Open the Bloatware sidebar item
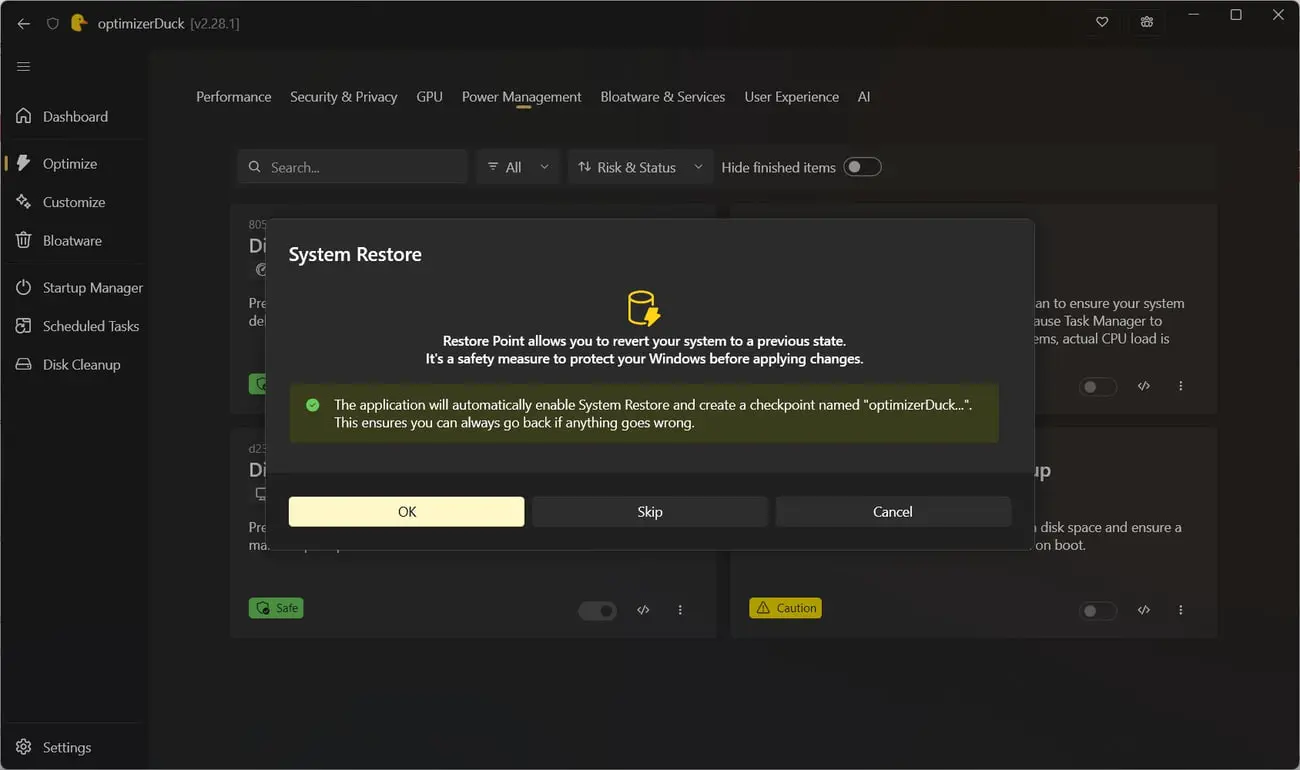Image resolution: width=1300 pixels, height=770 pixels. (75, 240)
